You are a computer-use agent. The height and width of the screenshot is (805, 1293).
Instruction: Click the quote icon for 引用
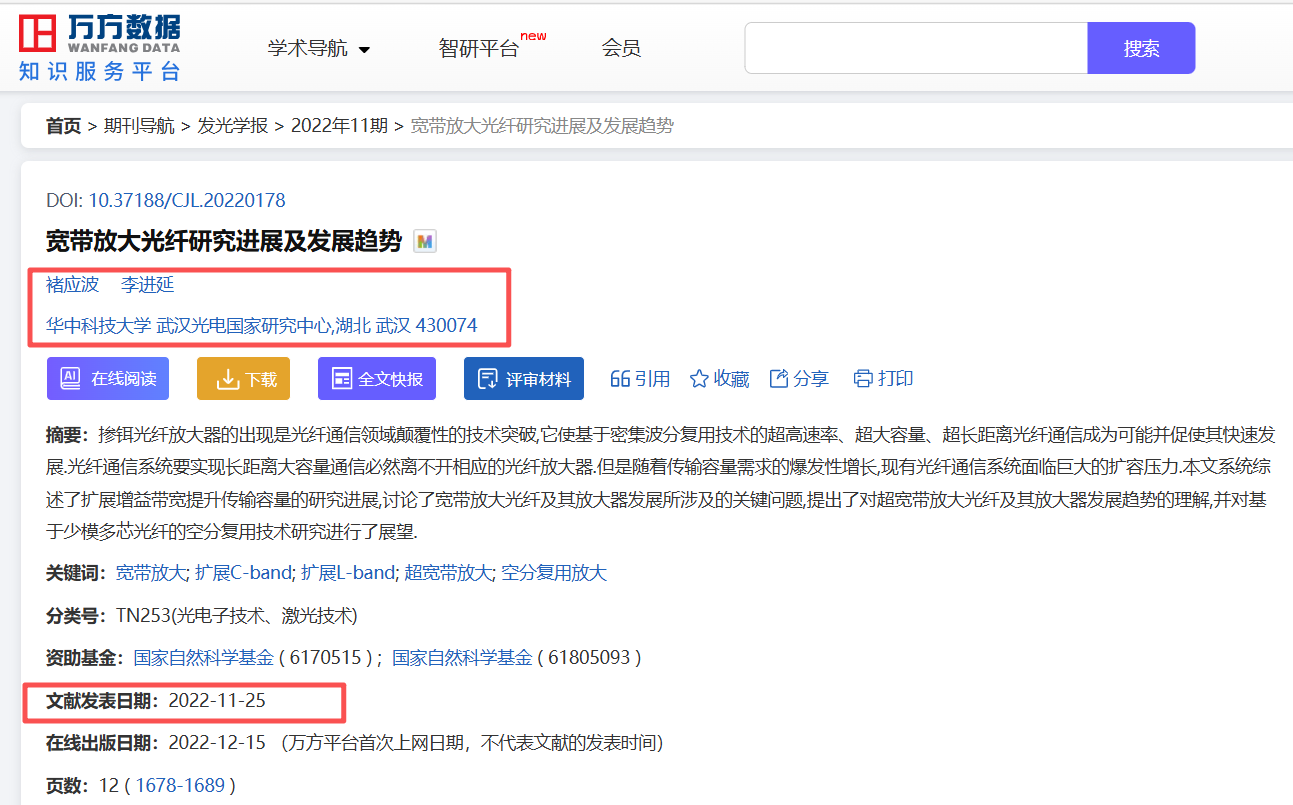[x=620, y=379]
